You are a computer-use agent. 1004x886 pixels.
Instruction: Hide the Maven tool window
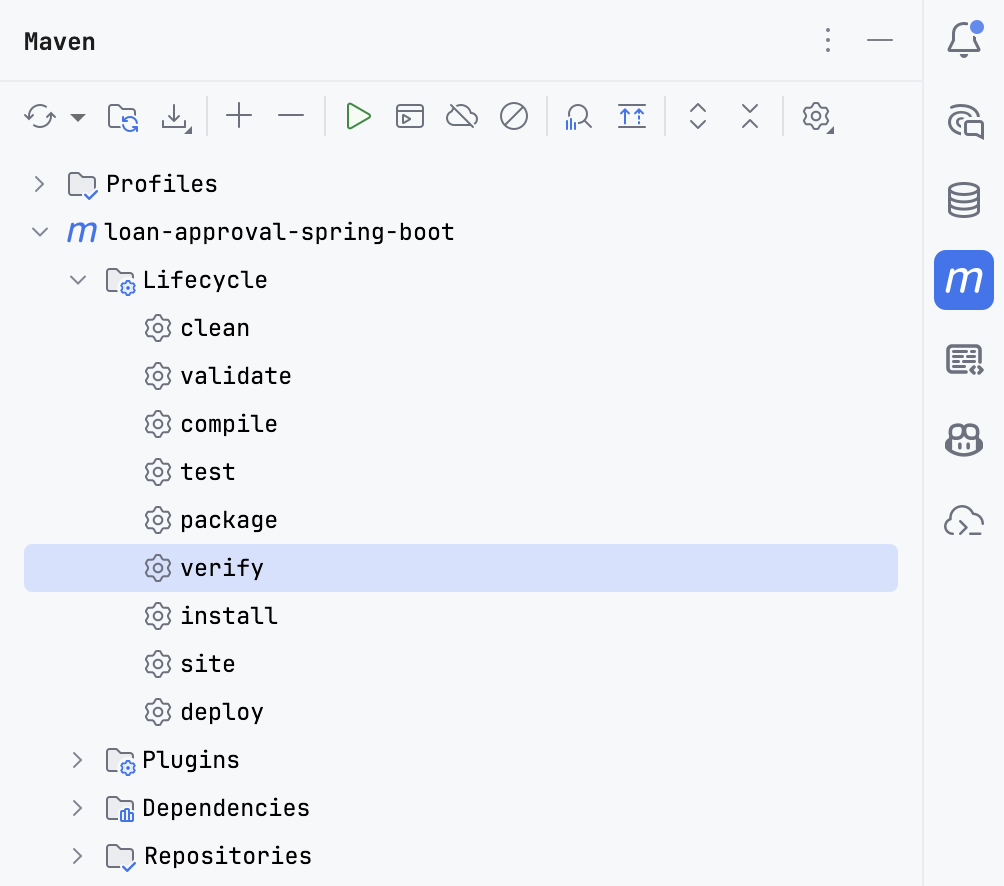coord(880,40)
